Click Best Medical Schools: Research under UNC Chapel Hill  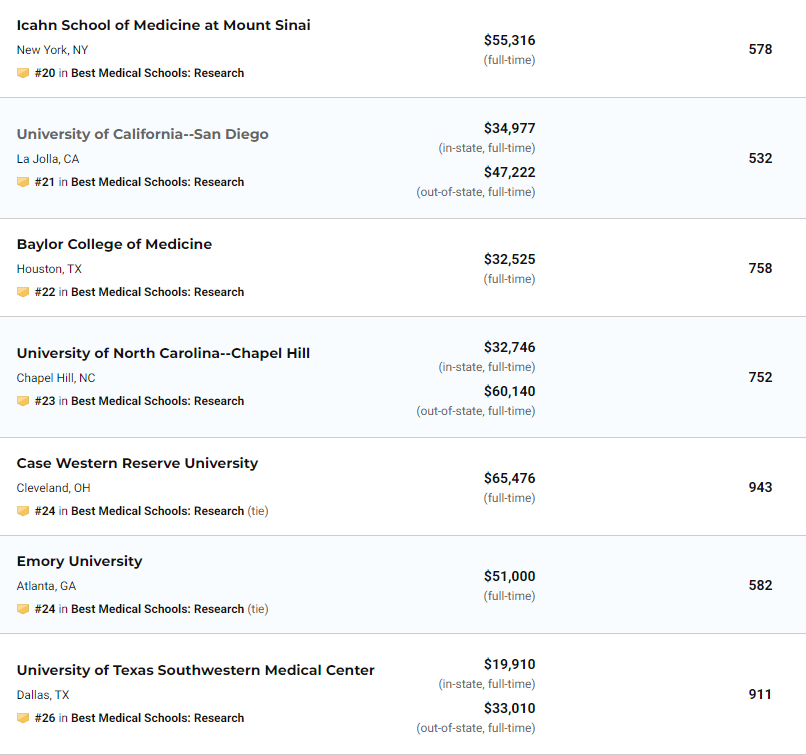(x=157, y=401)
